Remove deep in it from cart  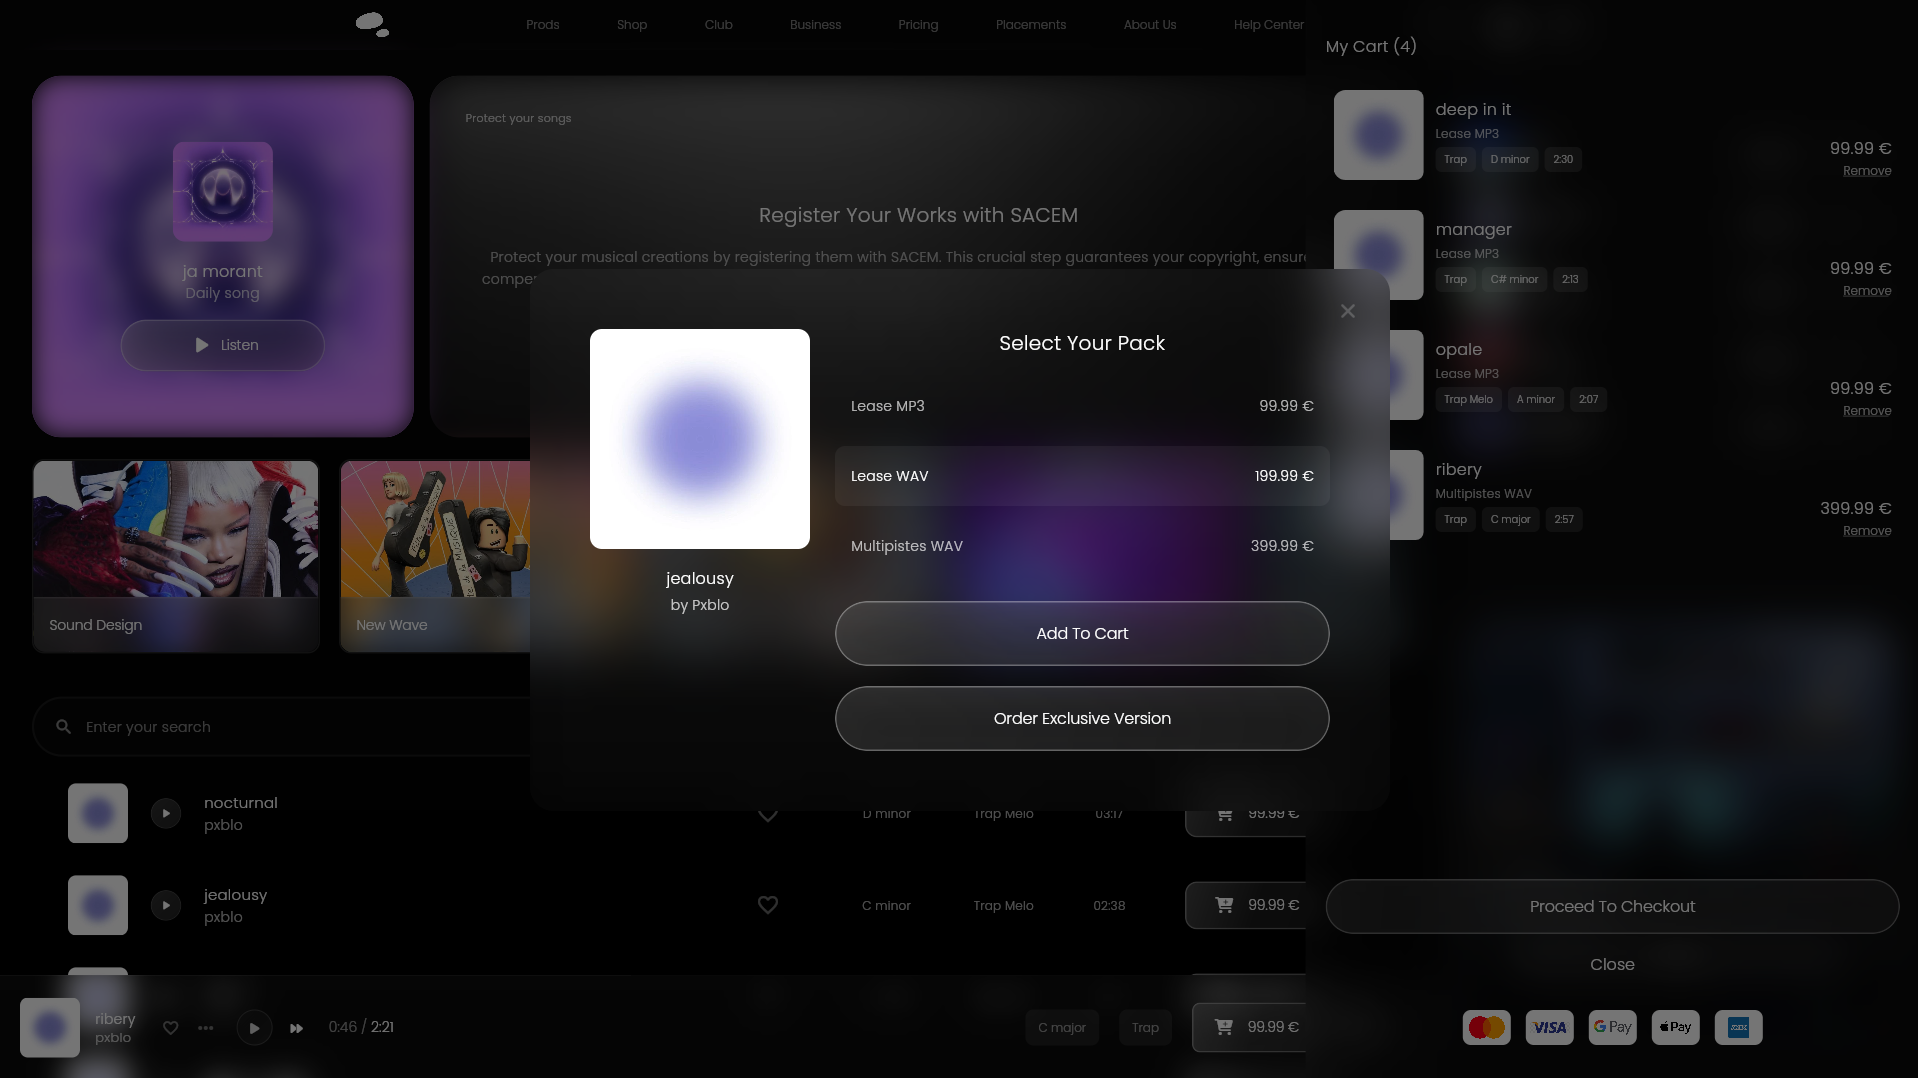(x=1867, y=171)
